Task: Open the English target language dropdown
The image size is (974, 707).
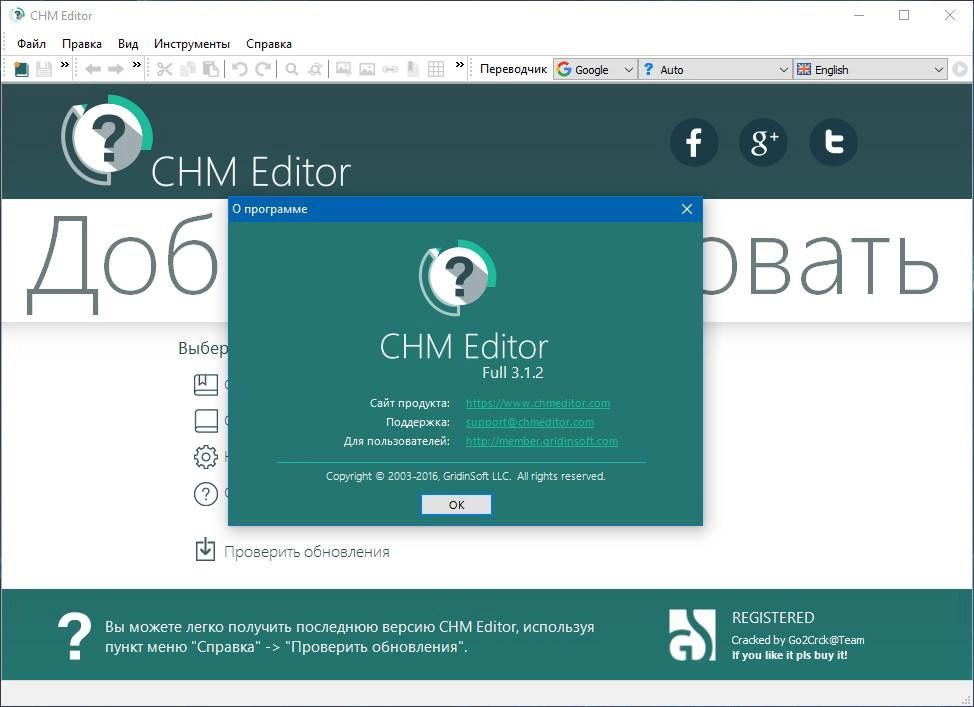Action: click(870, 70)
